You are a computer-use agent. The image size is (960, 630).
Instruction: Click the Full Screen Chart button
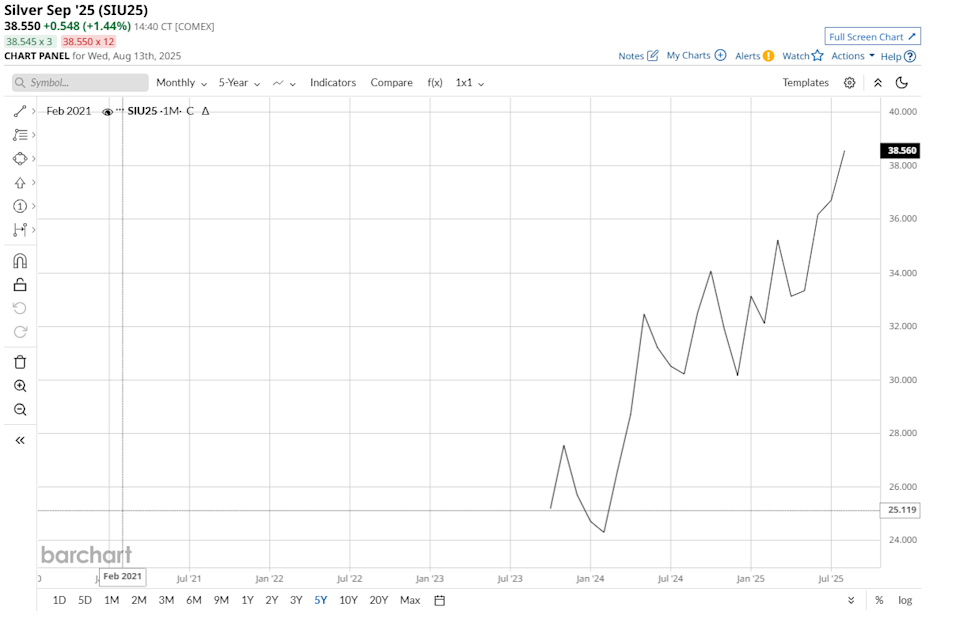872,36
